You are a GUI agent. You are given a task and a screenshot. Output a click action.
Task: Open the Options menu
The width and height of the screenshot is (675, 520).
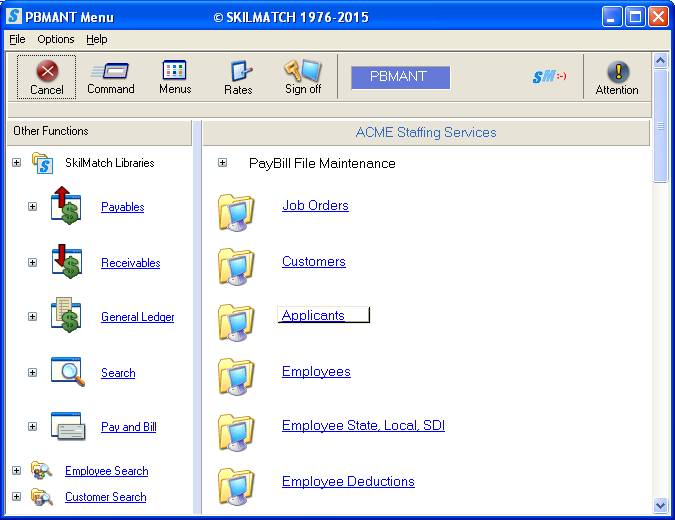(56, 39)
